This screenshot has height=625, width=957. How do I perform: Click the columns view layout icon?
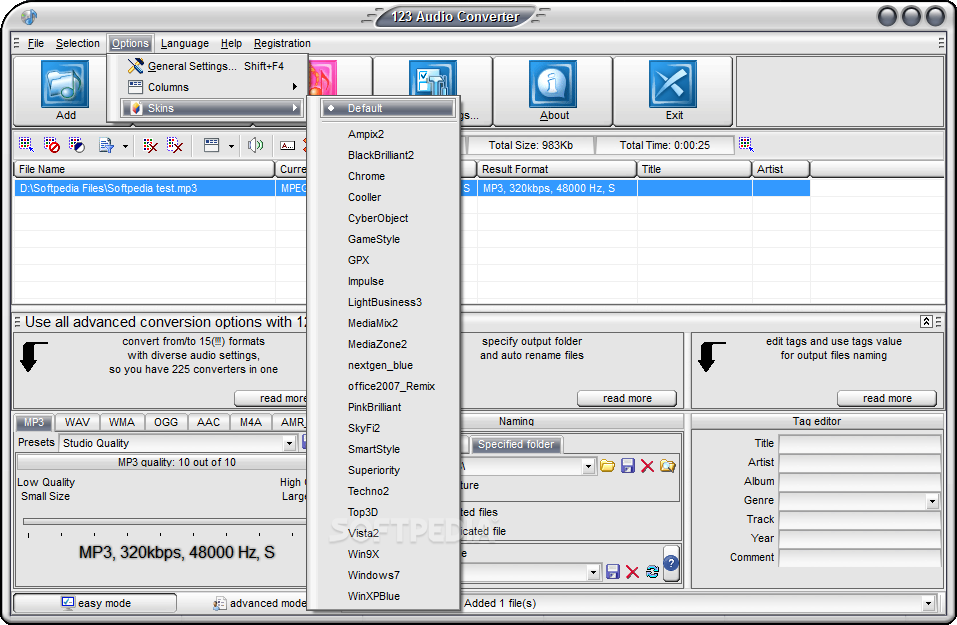click(212, 145)
